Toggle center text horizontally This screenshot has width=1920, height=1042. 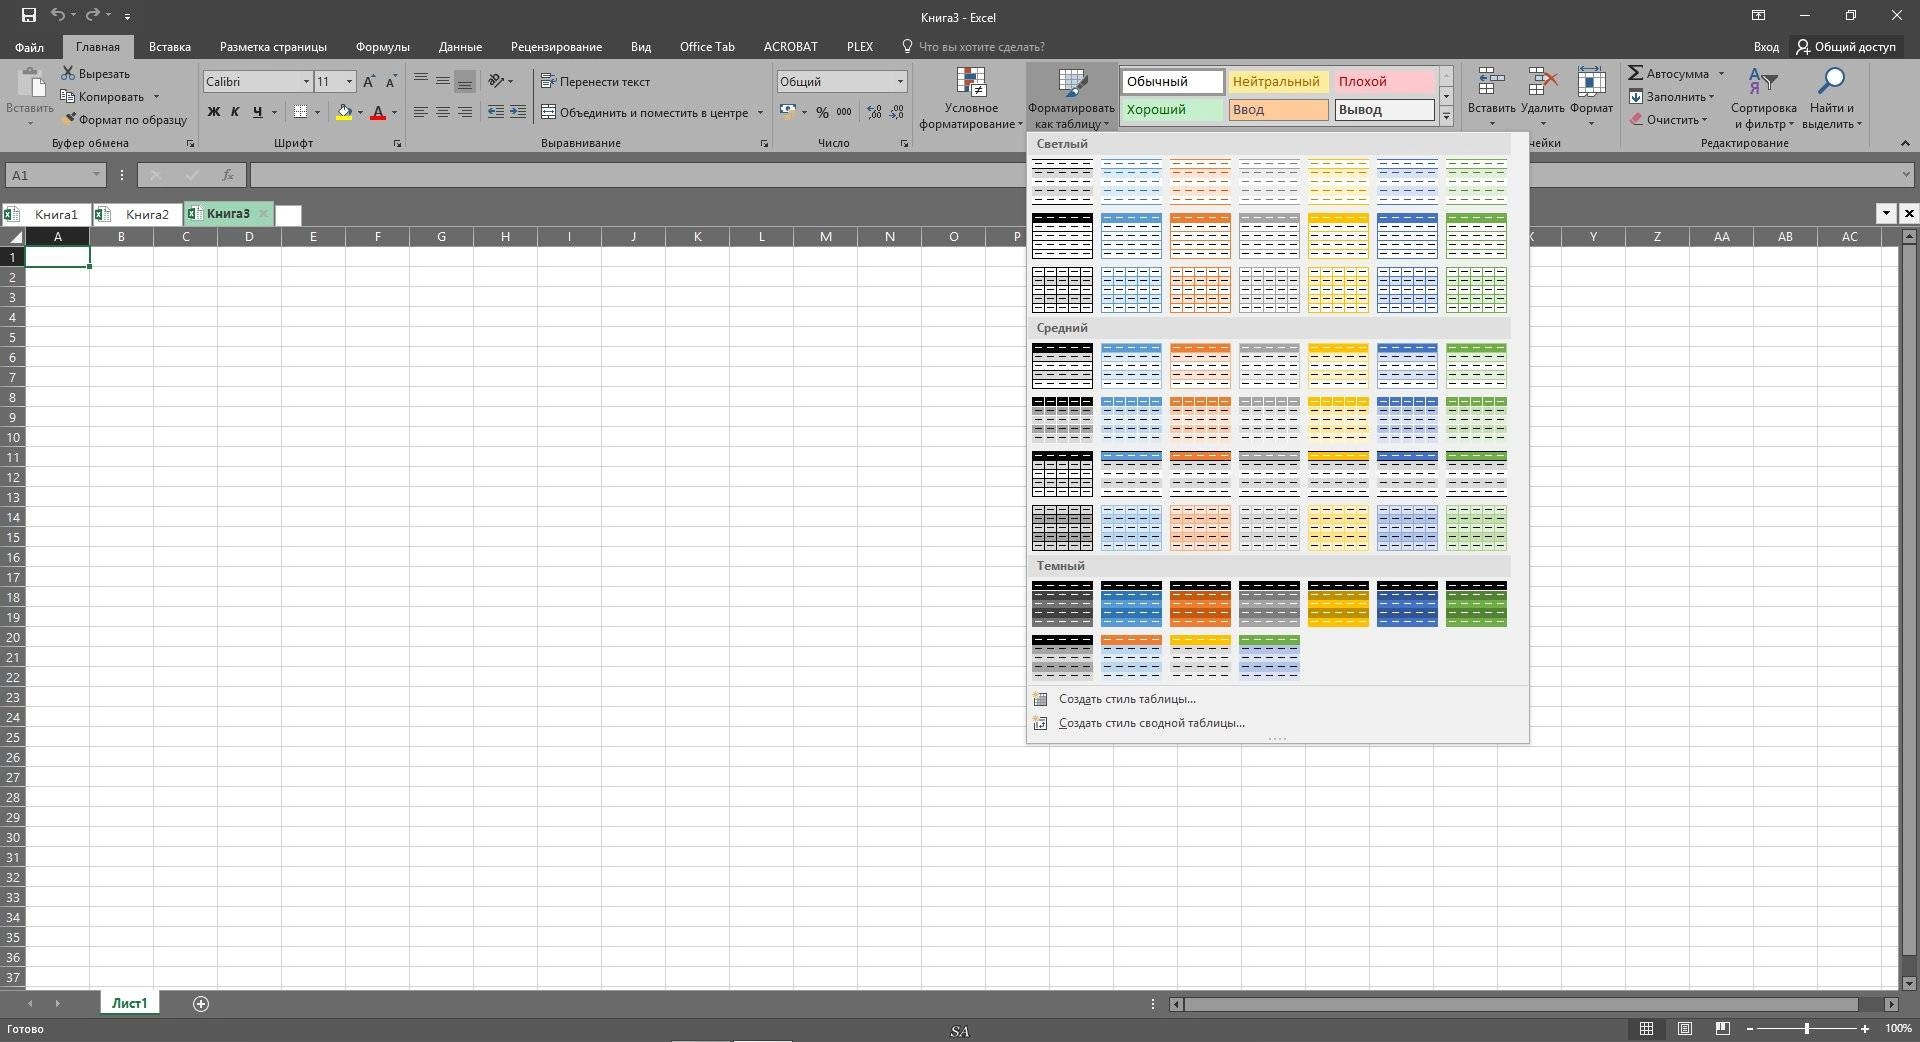[x=443, y=112]
